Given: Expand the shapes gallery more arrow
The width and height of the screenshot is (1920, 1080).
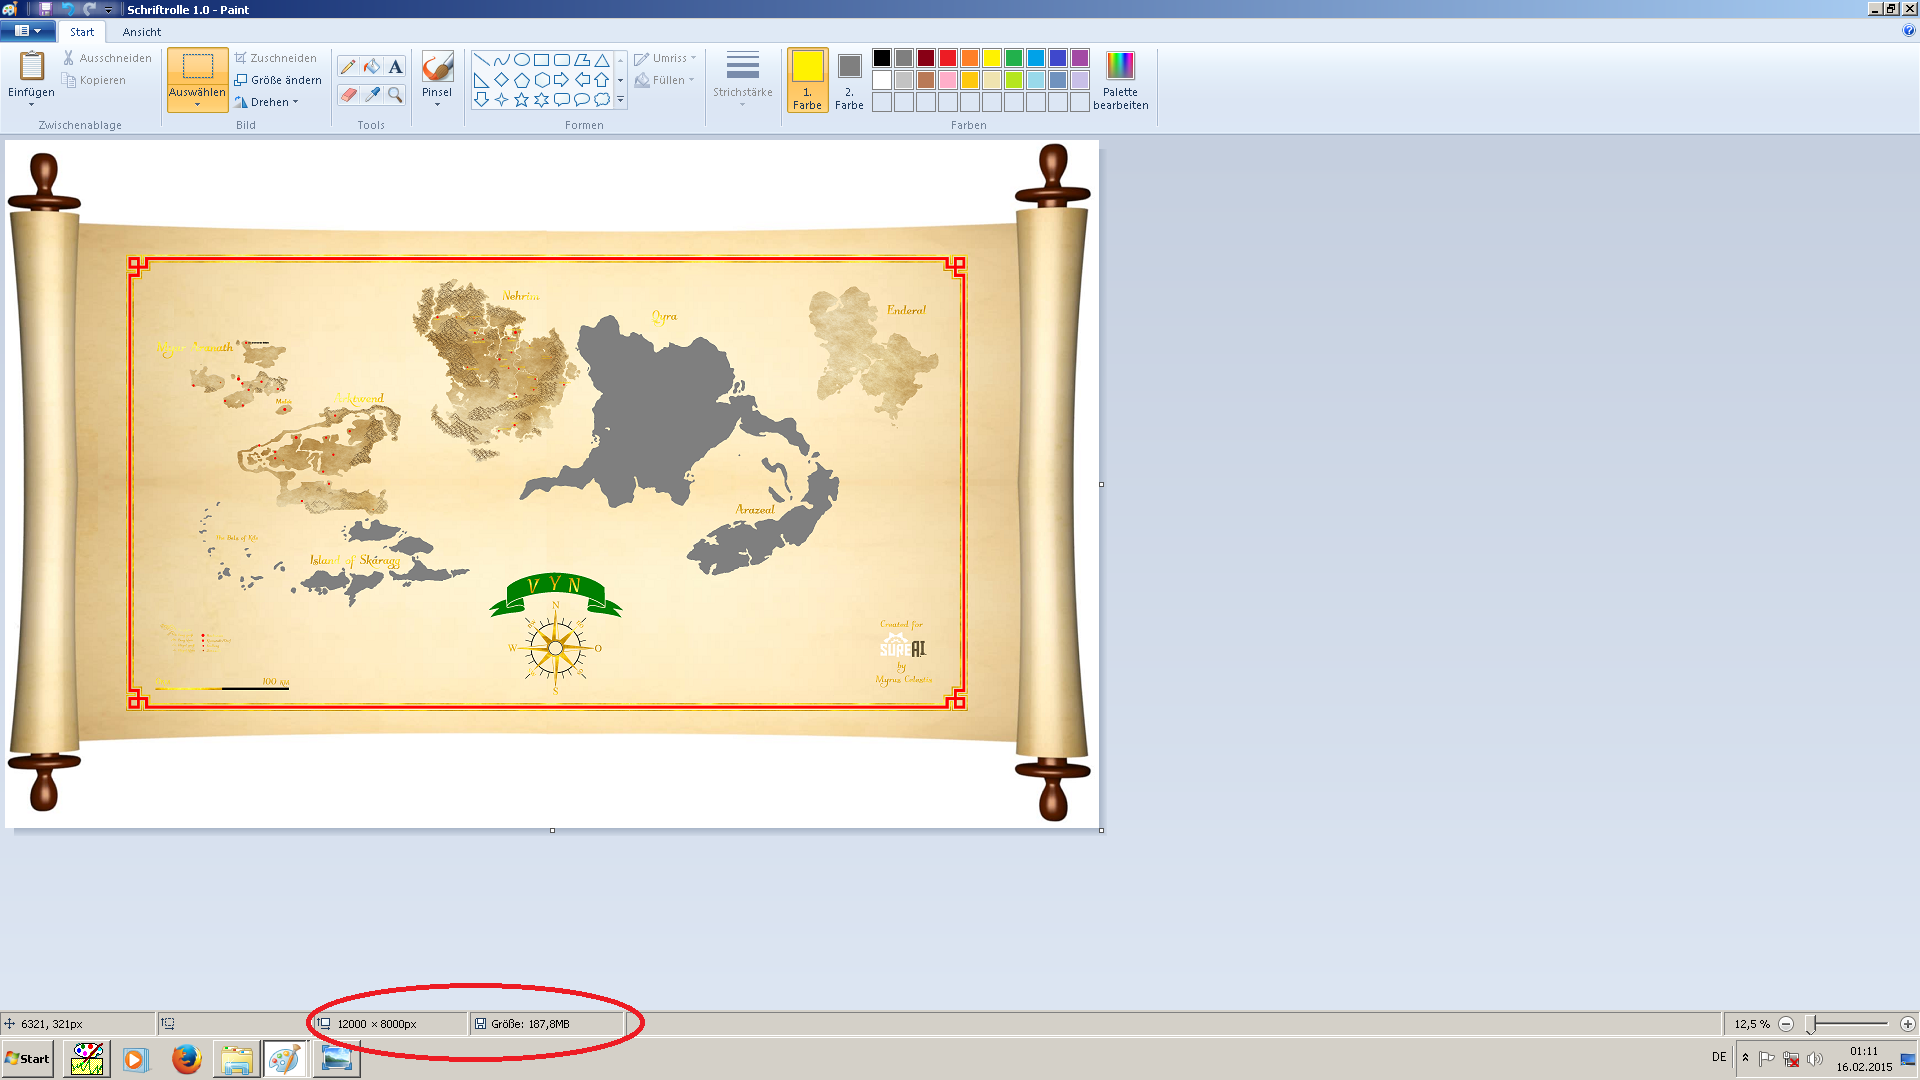Looking at the screenshot, I should pyautogui.click(x=621, y=100).
